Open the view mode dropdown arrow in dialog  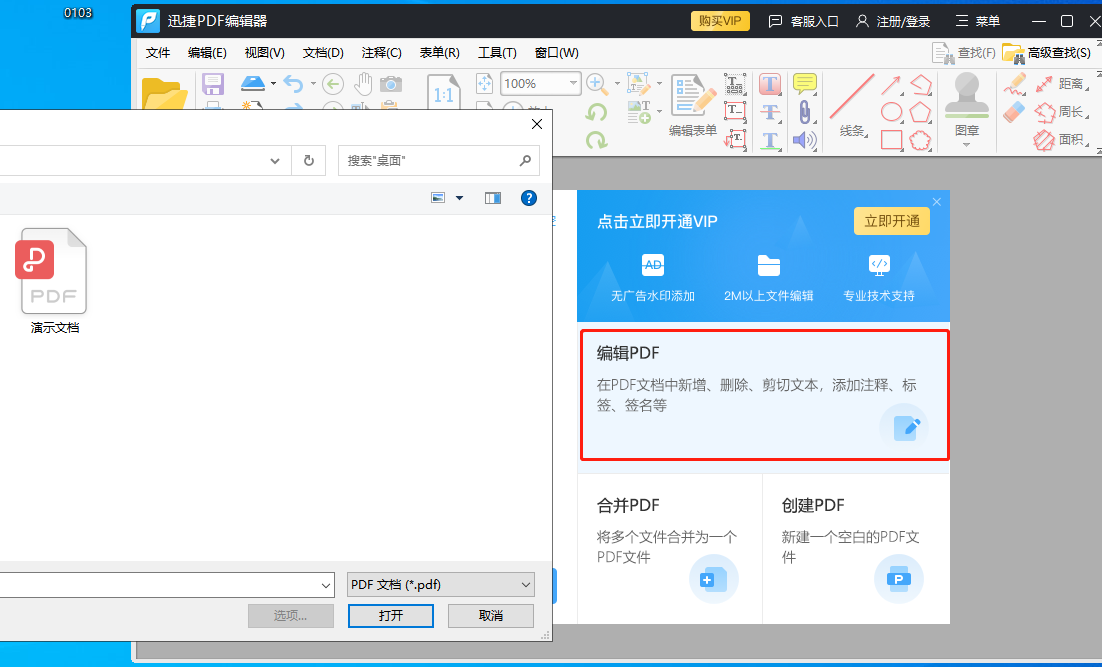460,198
